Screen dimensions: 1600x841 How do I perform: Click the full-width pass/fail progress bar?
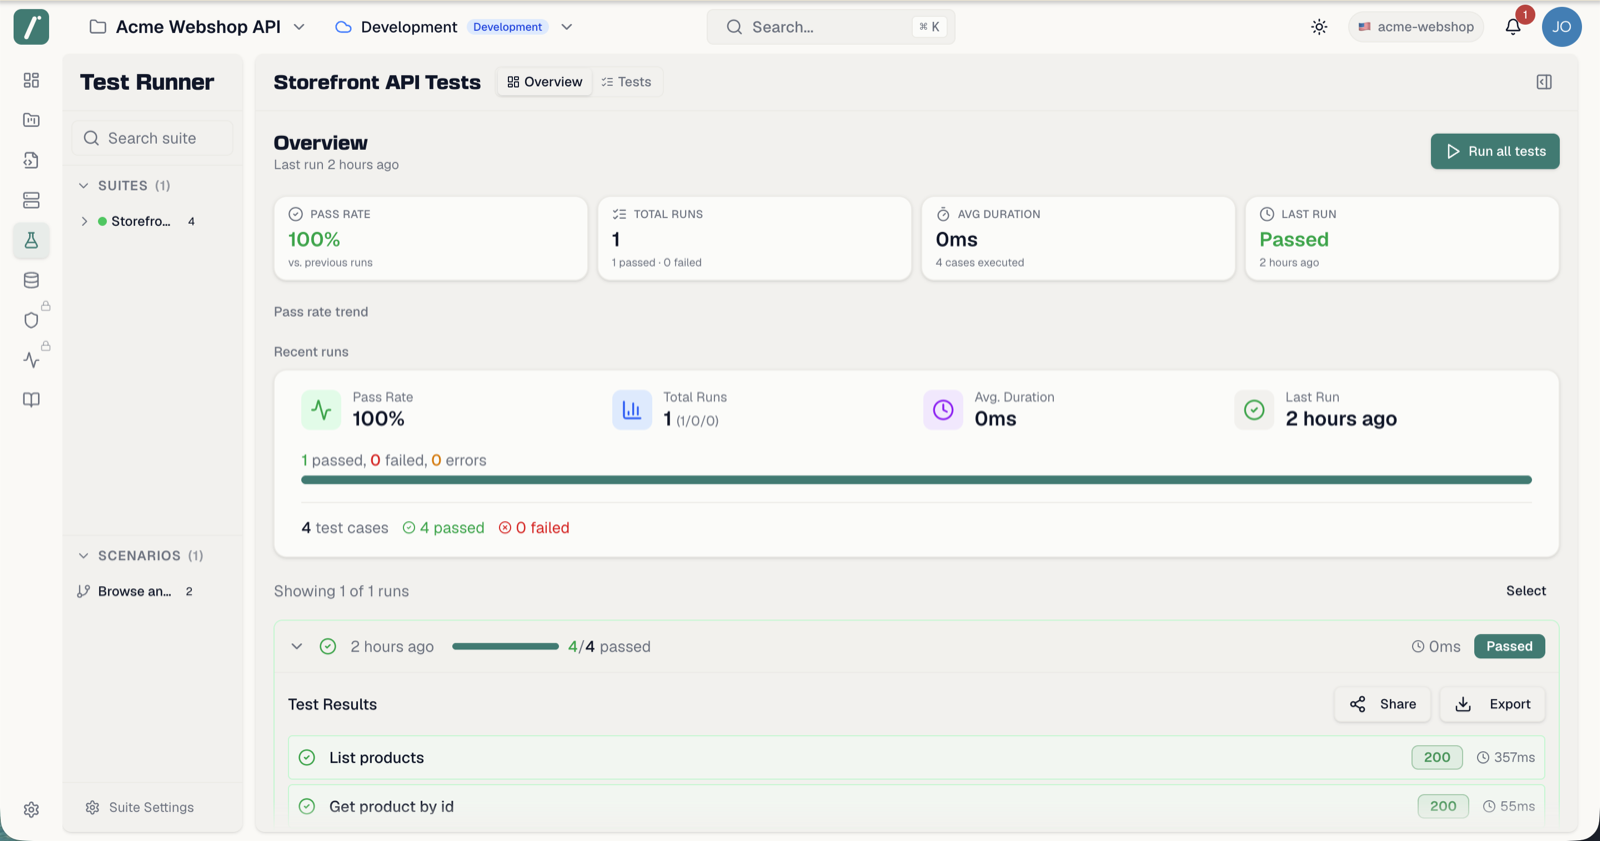916,480
